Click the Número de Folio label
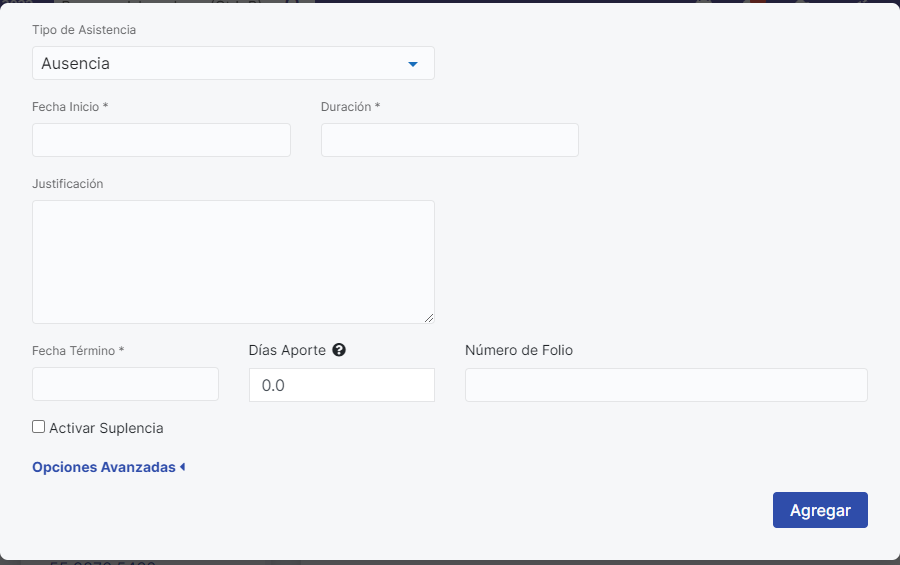900x565 pixels. [x=519, y=350]
